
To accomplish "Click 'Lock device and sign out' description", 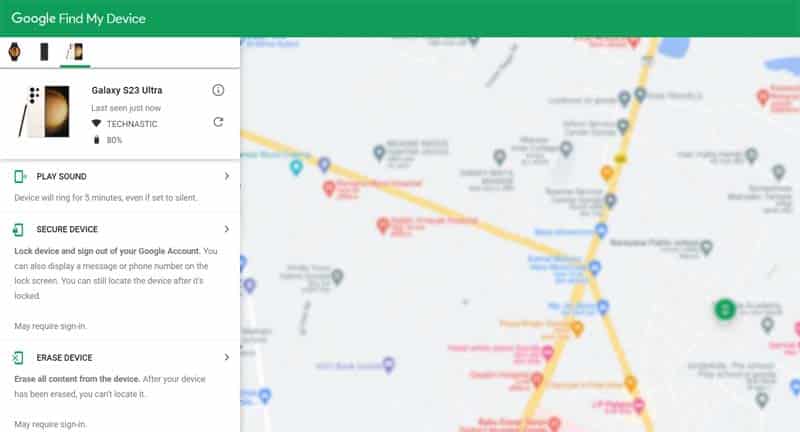I will pyautogui.click(x=116, y=273).
